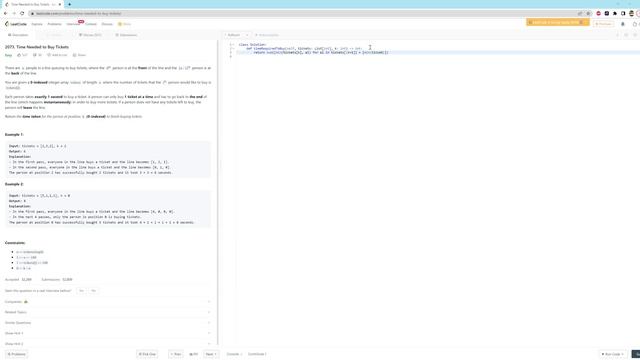Viewport: 640px width, 360px height.
Task: Click the editor settings icon at far right
Action: point(635,35)
